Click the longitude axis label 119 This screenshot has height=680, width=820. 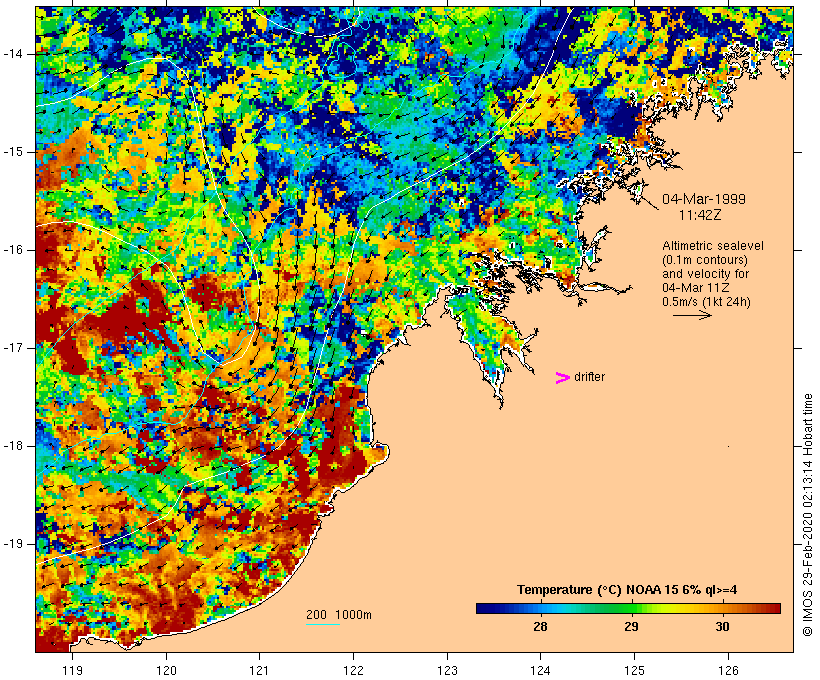click(72, 671)
